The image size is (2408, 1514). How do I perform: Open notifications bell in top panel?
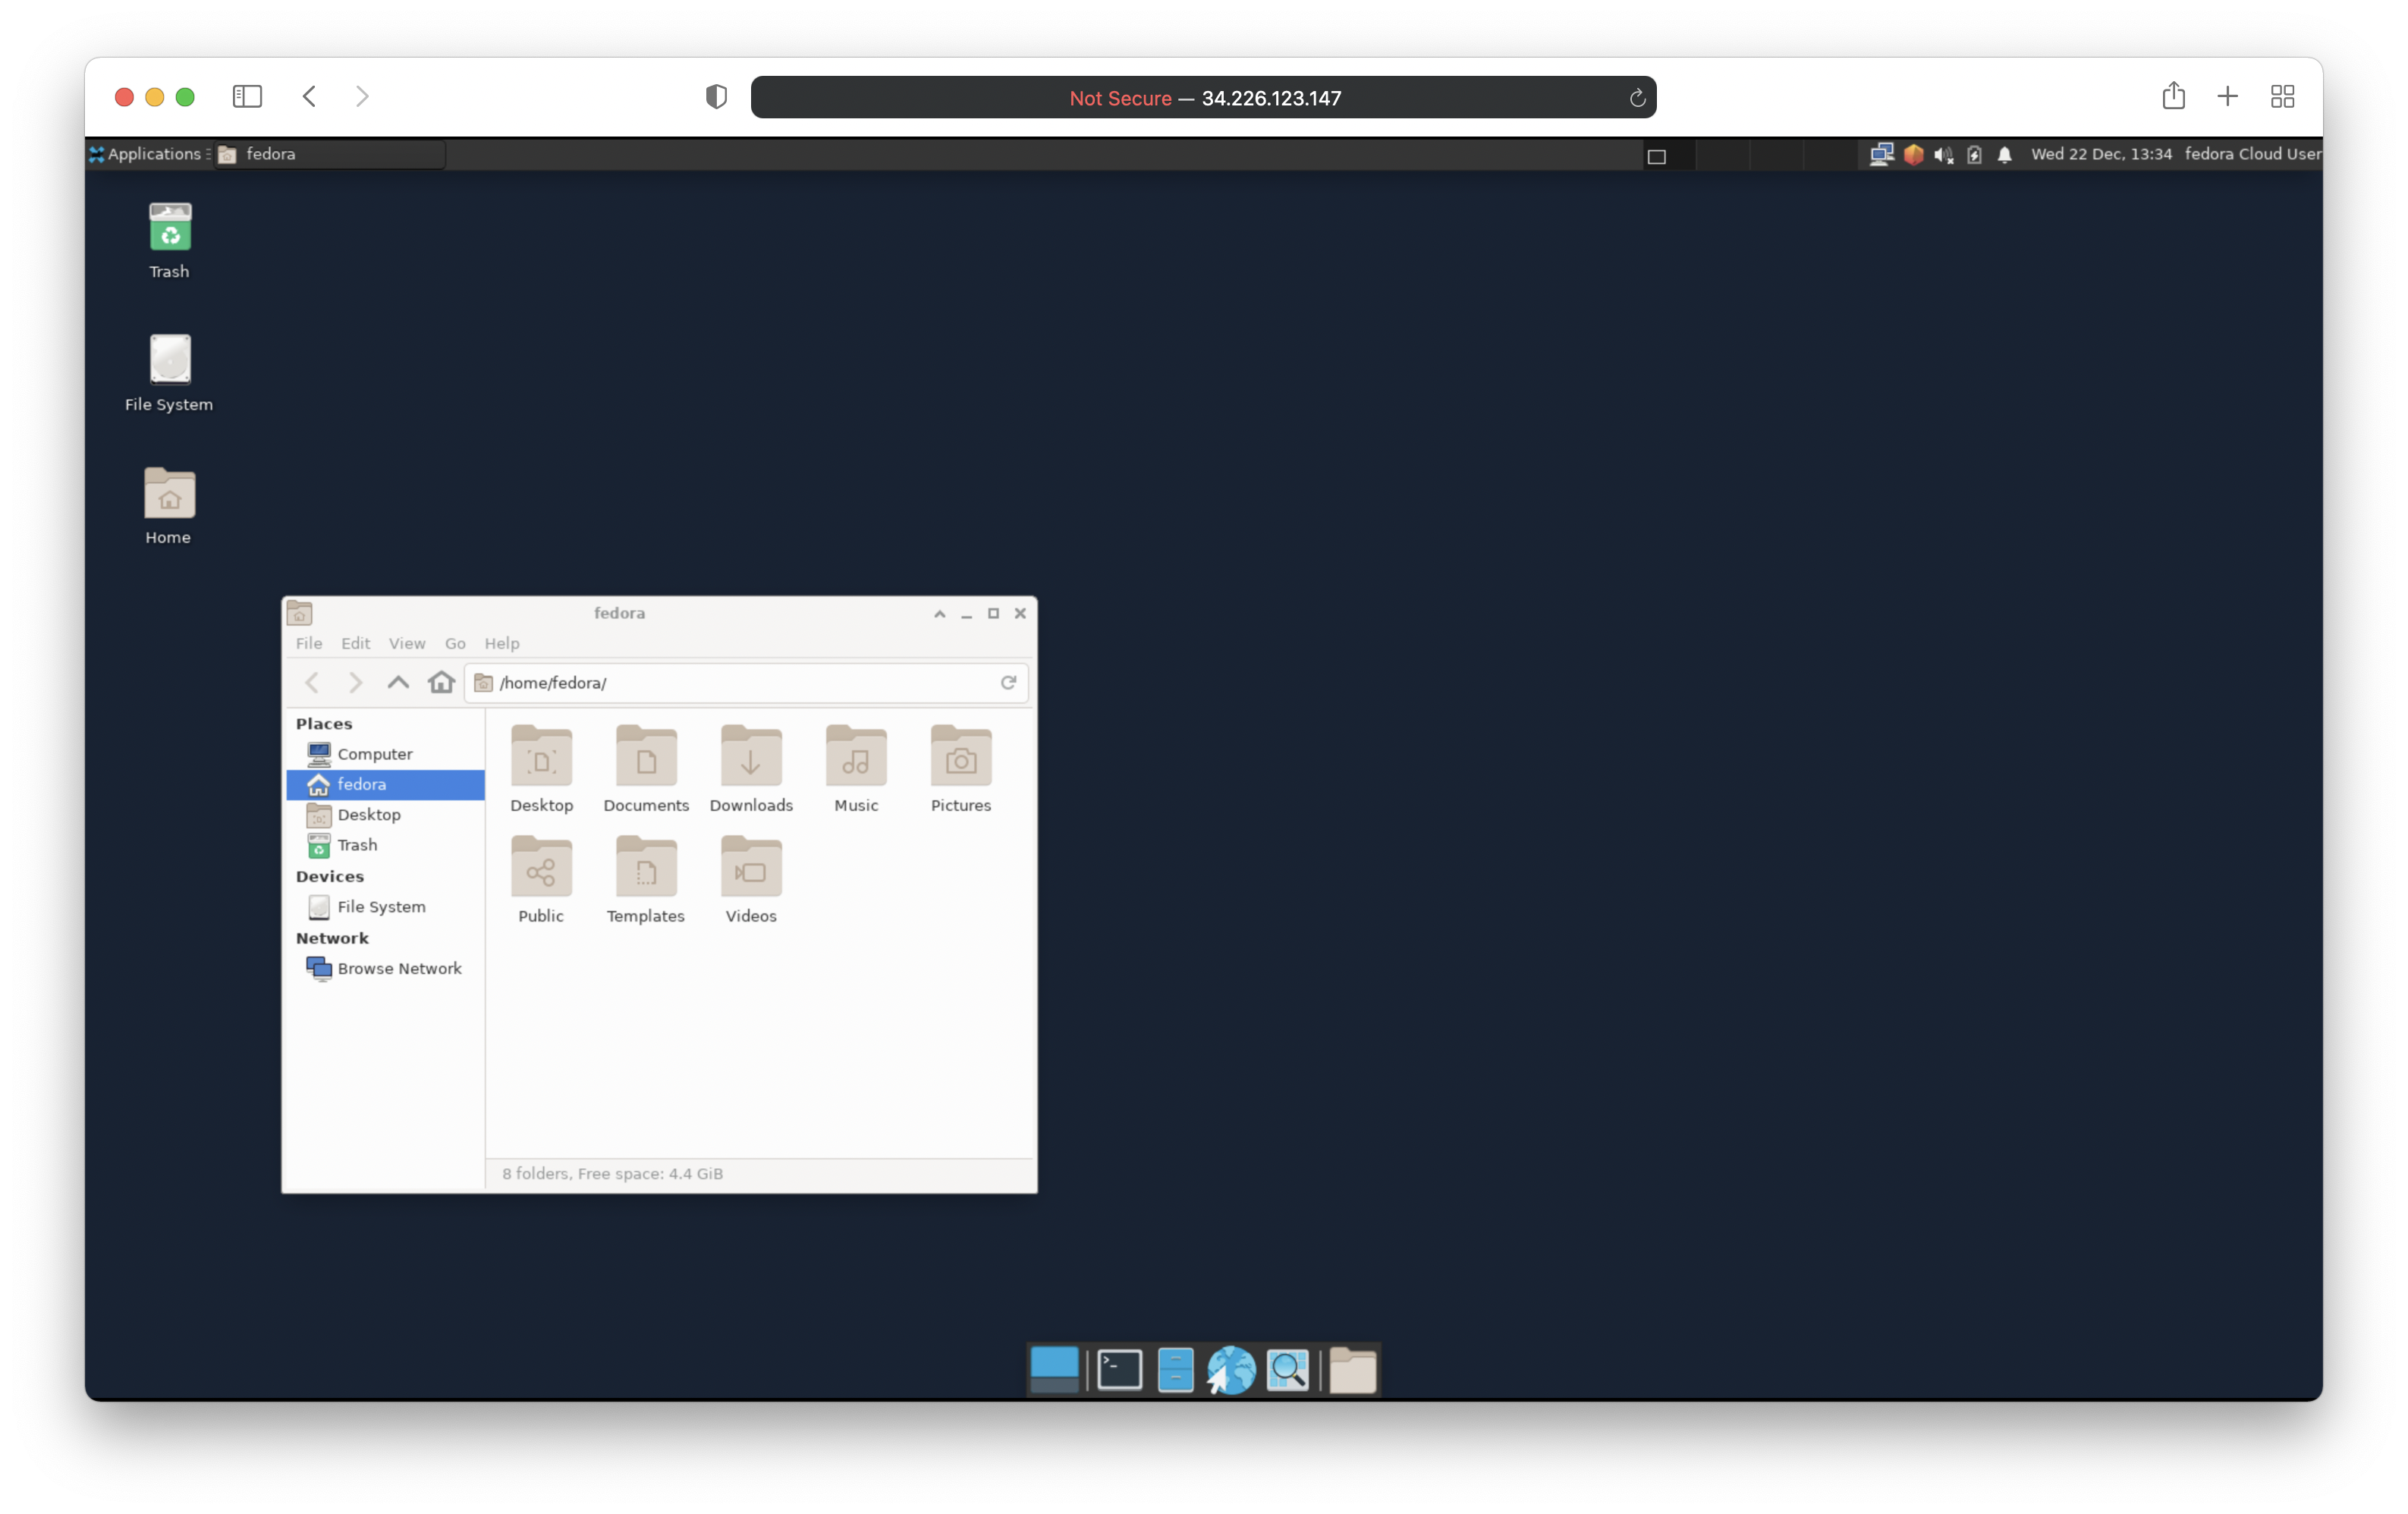2004,154
